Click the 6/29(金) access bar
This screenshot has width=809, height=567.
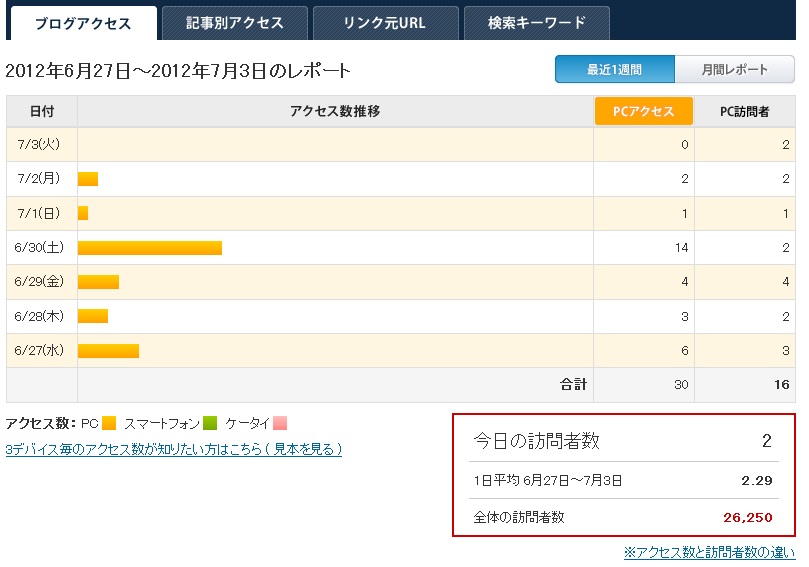pos(98,282)
